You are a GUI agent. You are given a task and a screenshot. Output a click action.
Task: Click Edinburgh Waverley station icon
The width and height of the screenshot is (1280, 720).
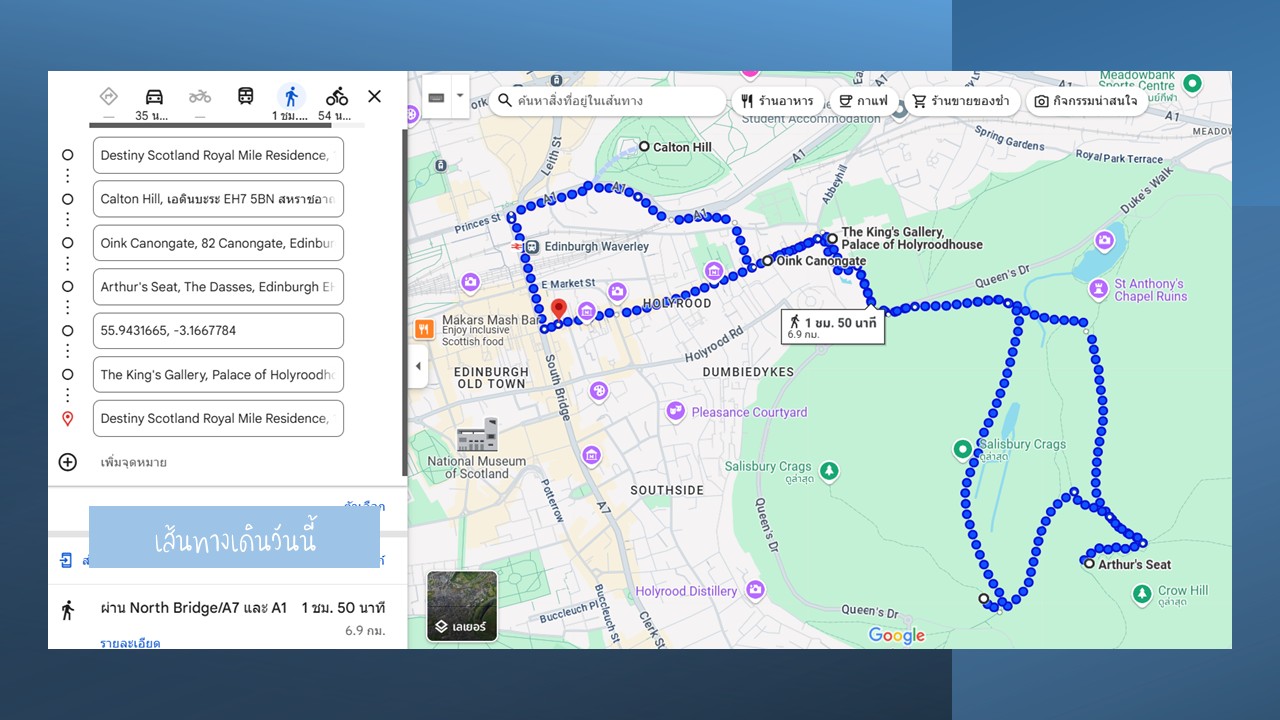click(x=530, y=246)
